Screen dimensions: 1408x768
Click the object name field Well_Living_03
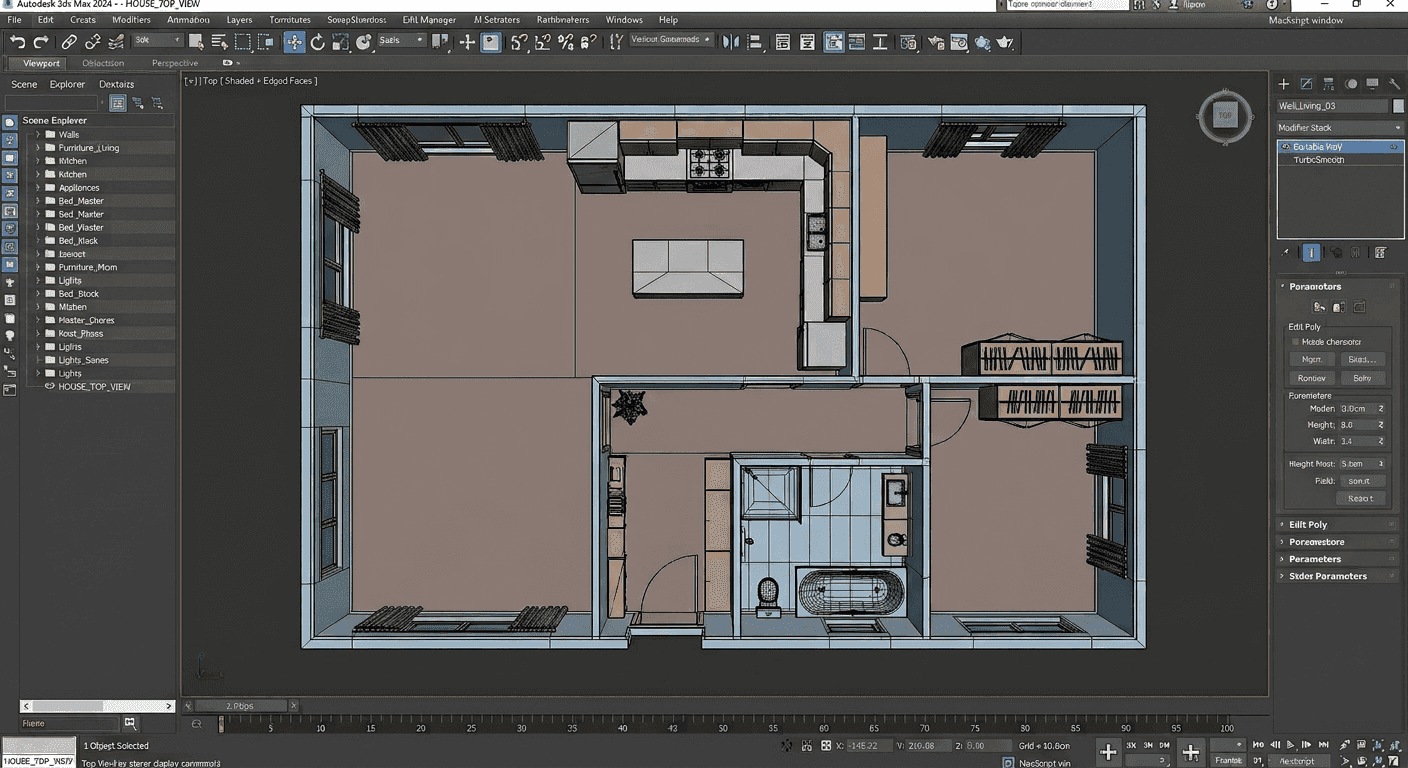pyautogui.click(x=1333, y=106)
